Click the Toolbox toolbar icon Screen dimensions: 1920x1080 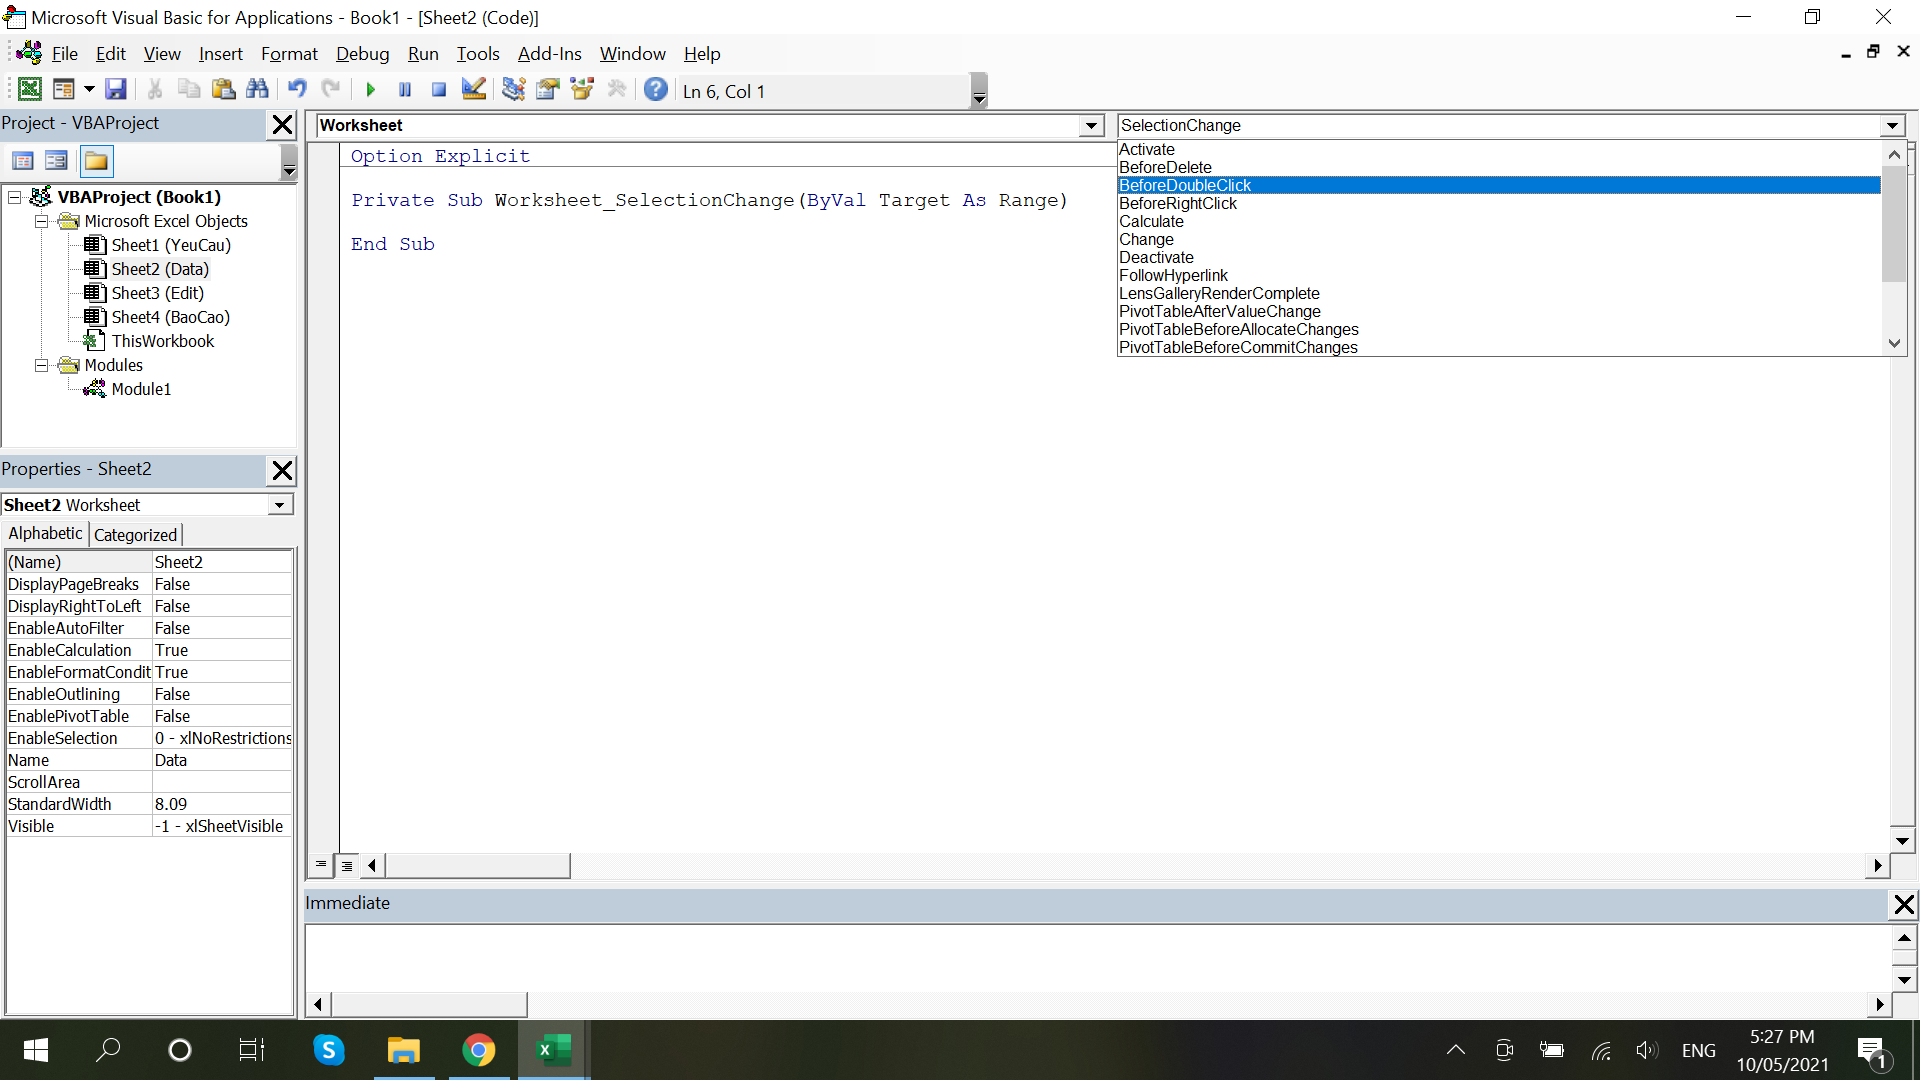[x=616, y=90]
